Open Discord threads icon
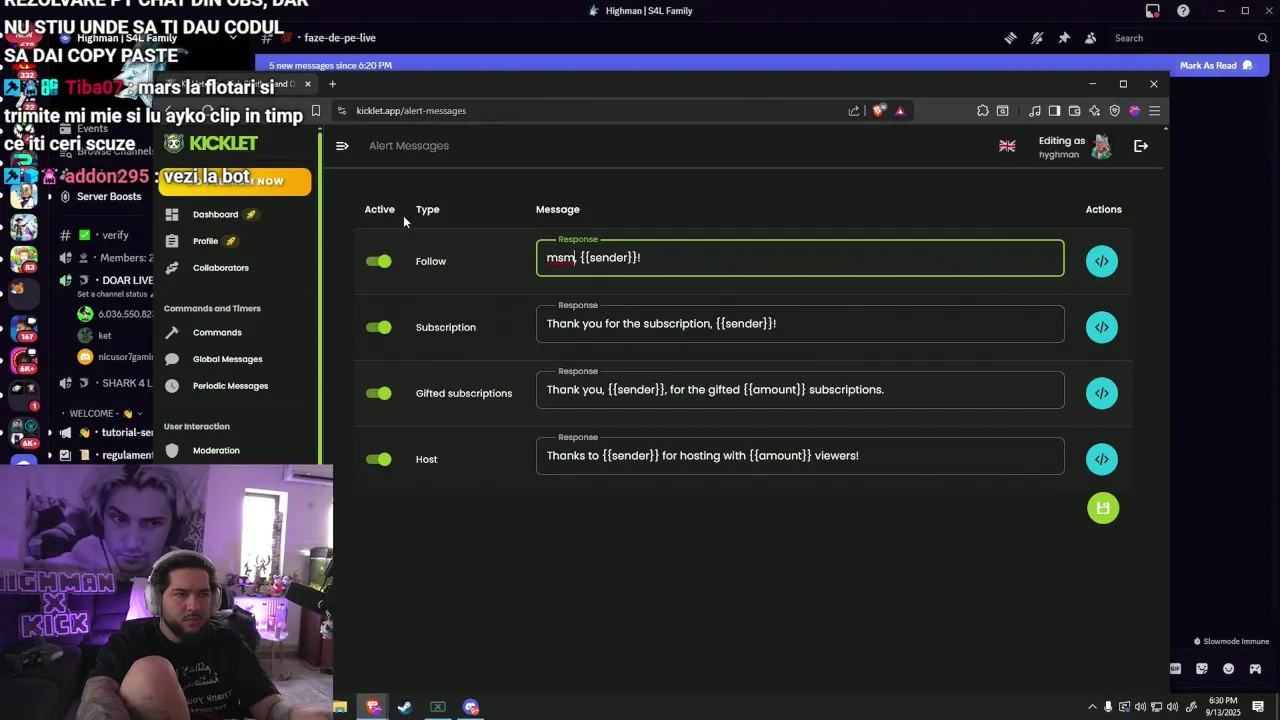 click(x=1010, y=38)
